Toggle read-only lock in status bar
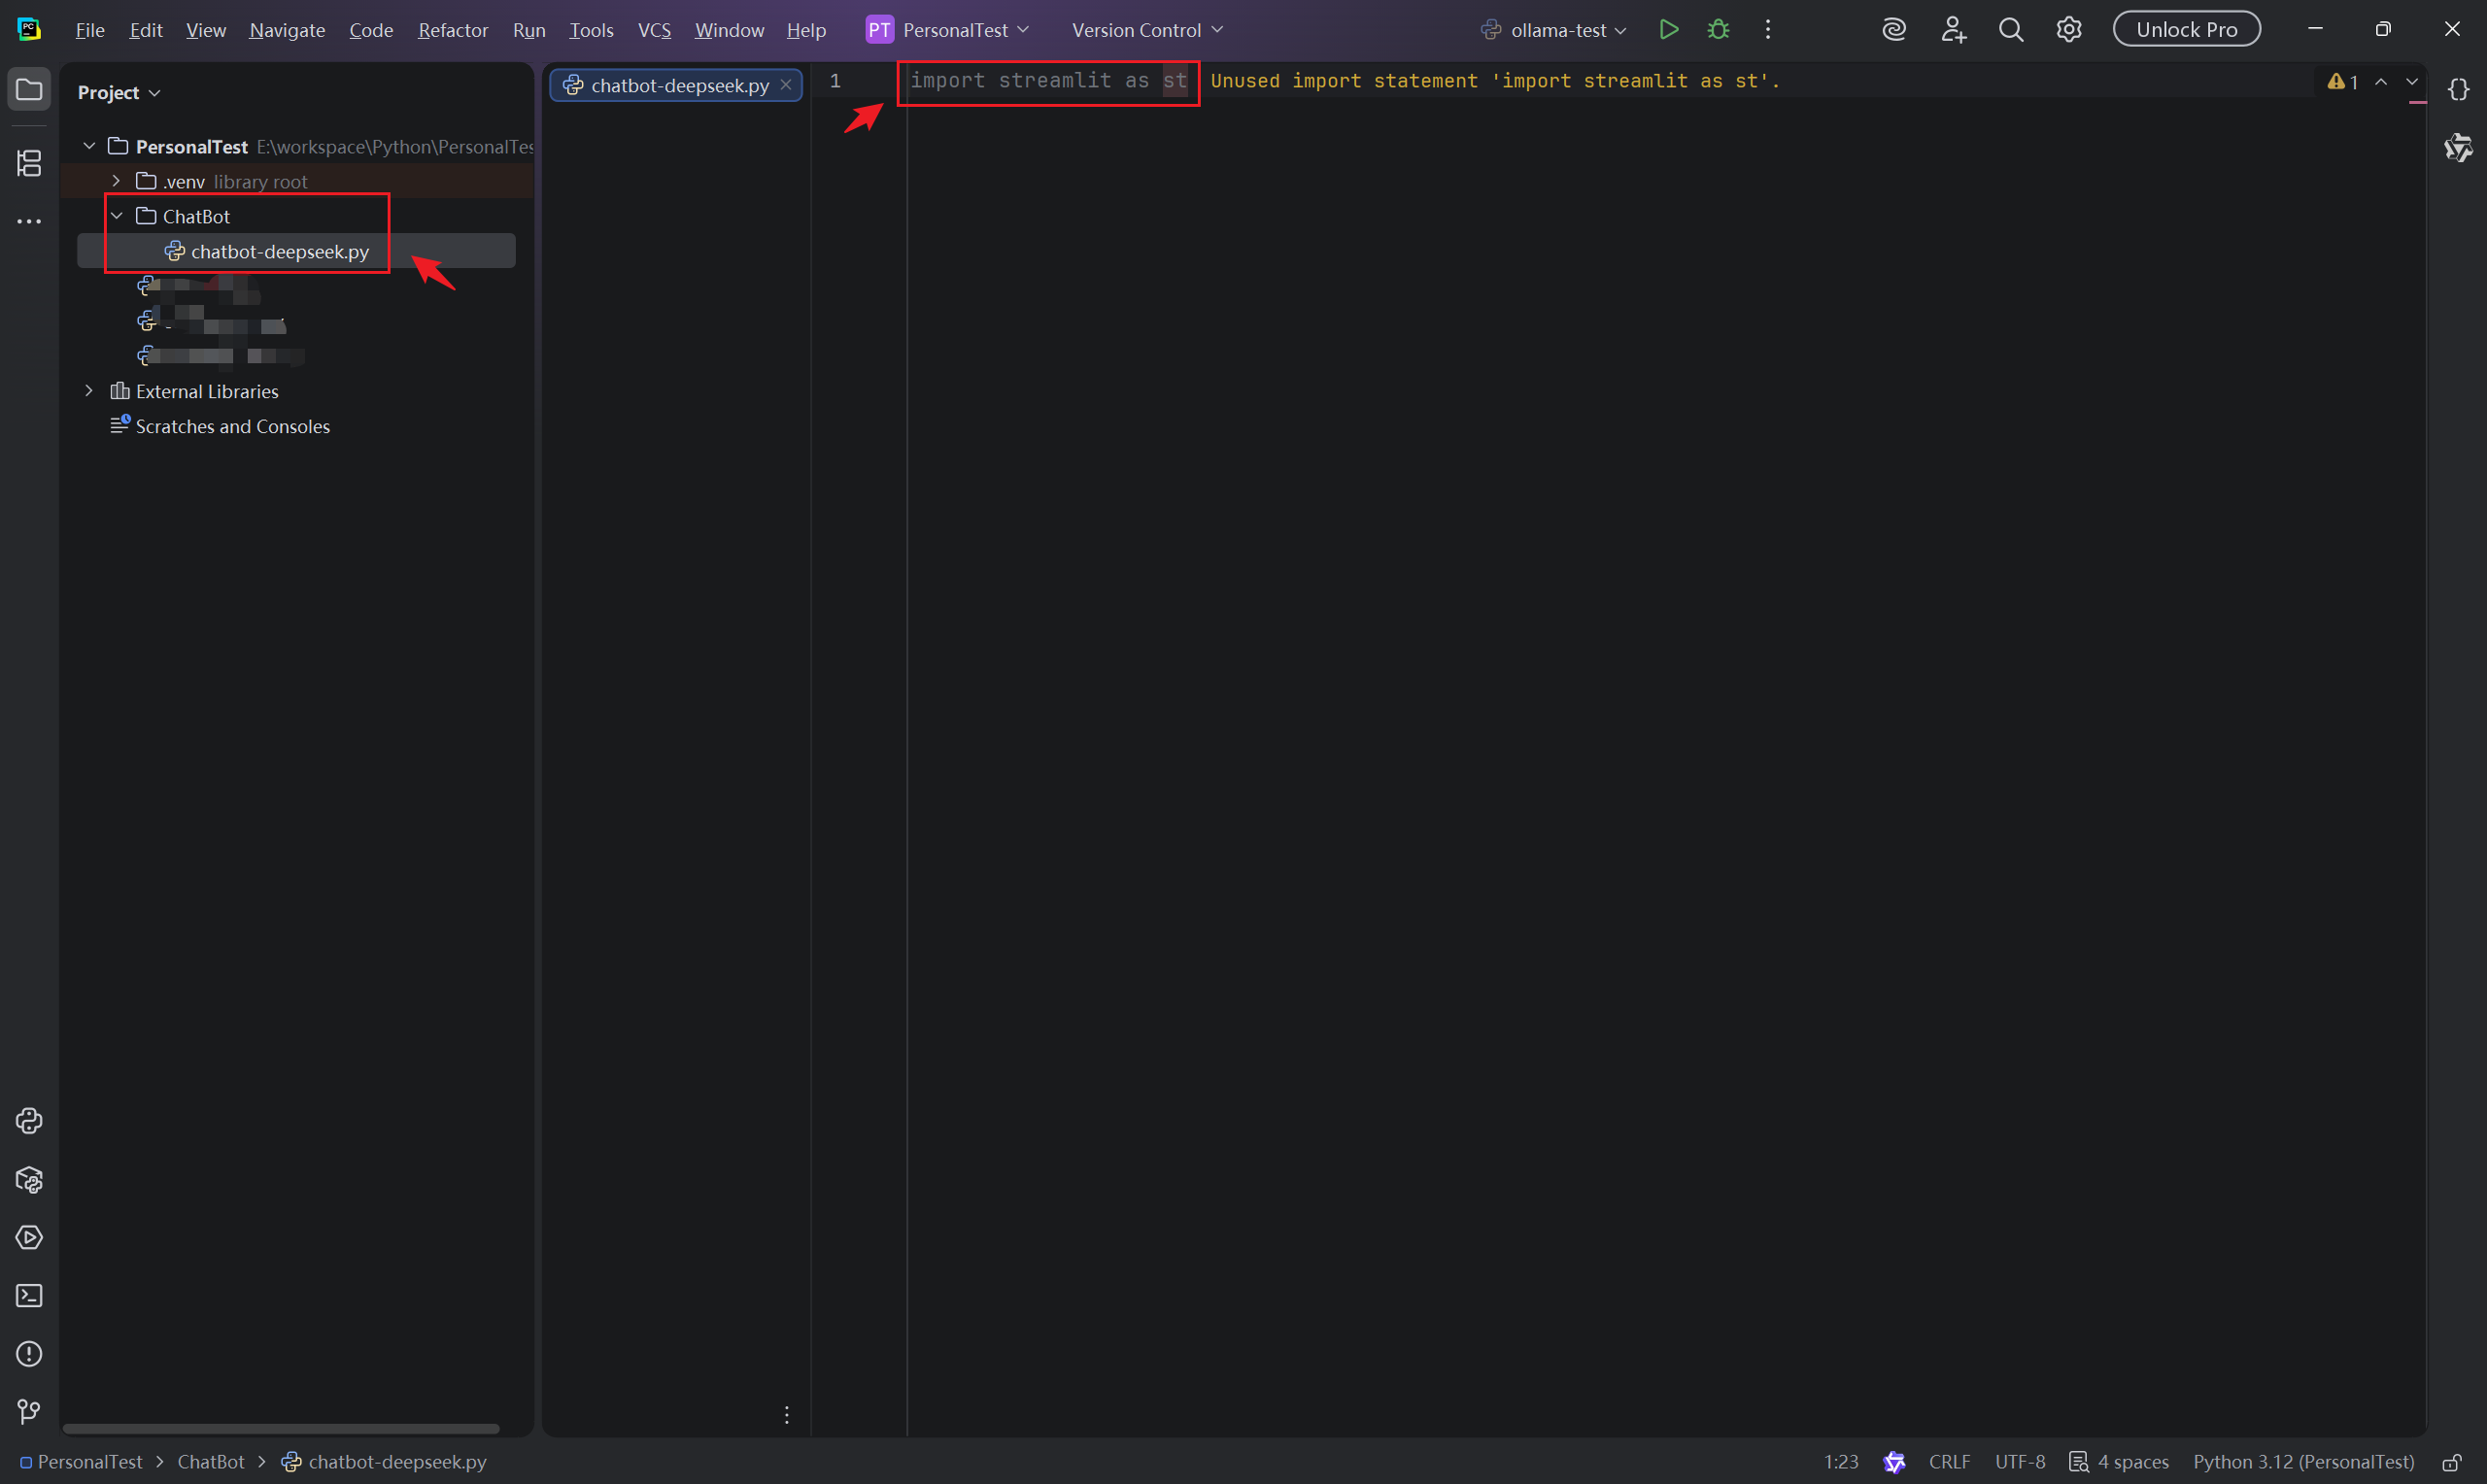 point(2451,1462)
